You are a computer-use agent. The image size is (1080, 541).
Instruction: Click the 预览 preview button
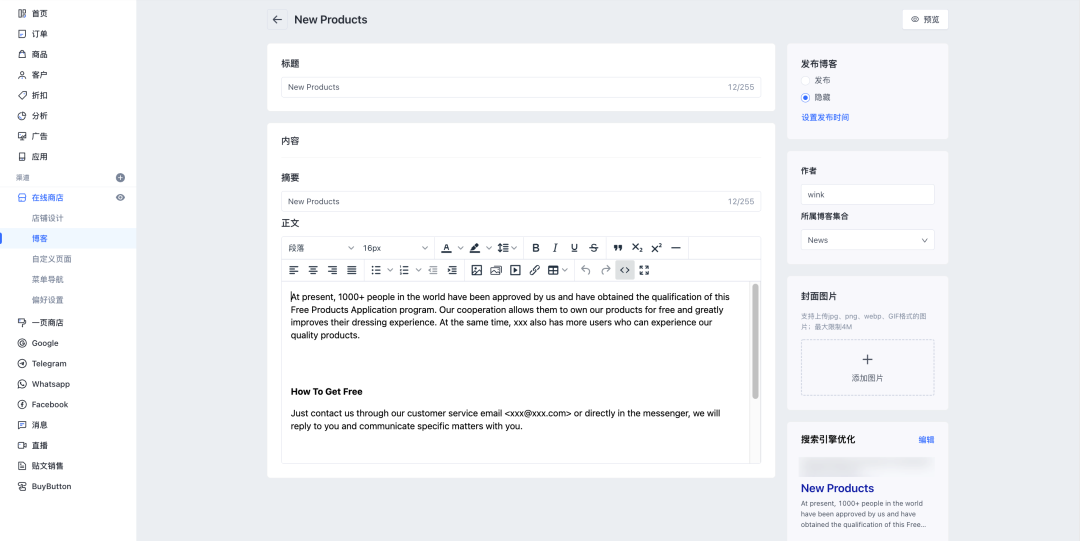[x=925, y=19]
